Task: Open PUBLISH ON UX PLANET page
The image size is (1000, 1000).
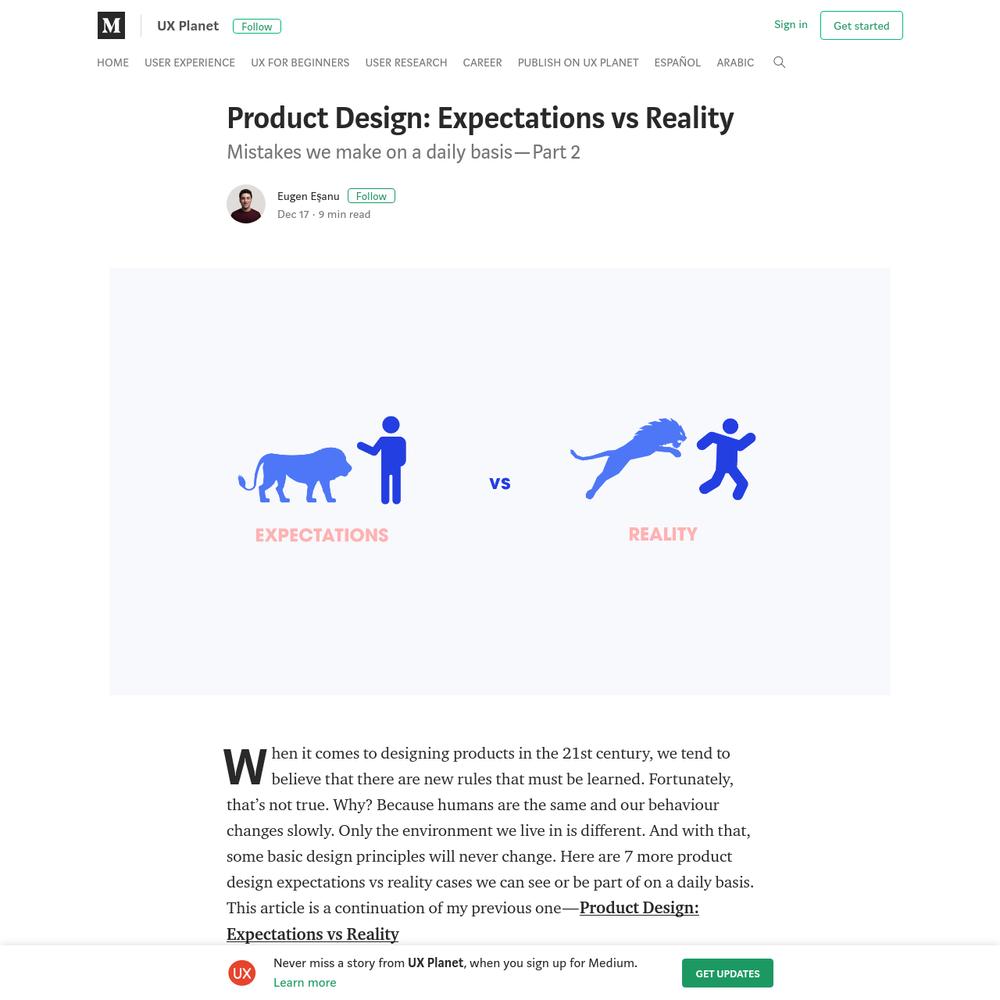Action: pos(578,62)
